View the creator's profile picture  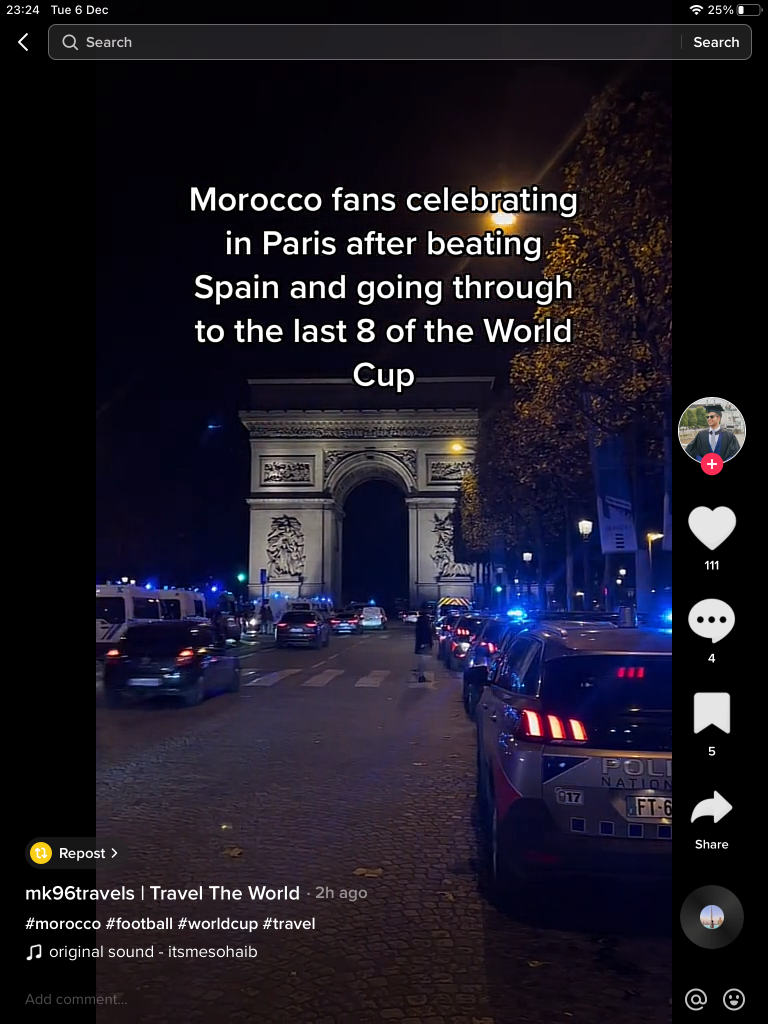click(x=711, y=430)
